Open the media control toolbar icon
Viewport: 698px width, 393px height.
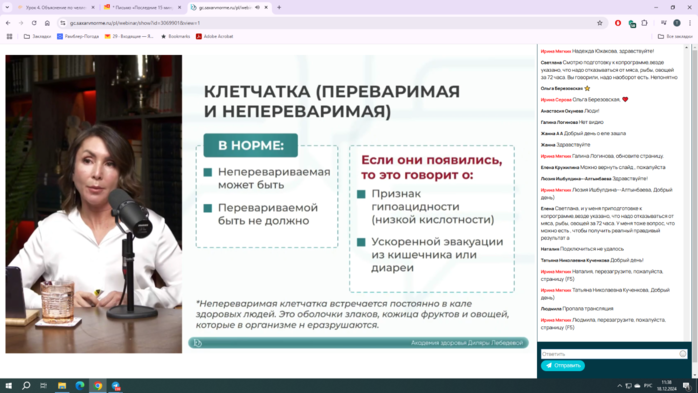click(664, 23)
